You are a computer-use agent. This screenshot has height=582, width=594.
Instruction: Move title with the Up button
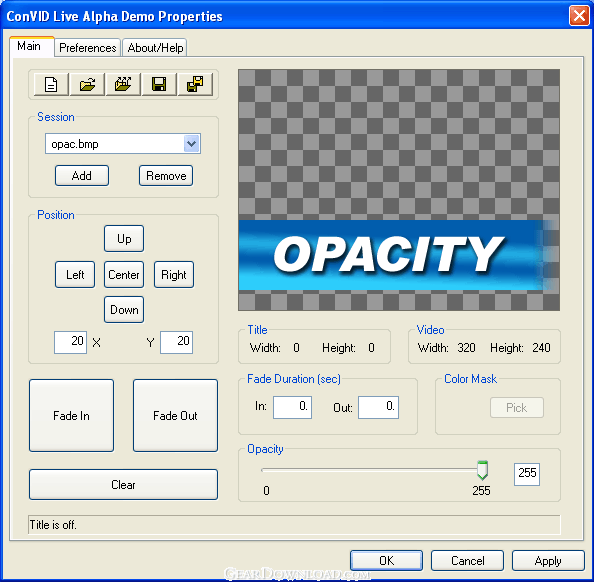click(124, 239)
